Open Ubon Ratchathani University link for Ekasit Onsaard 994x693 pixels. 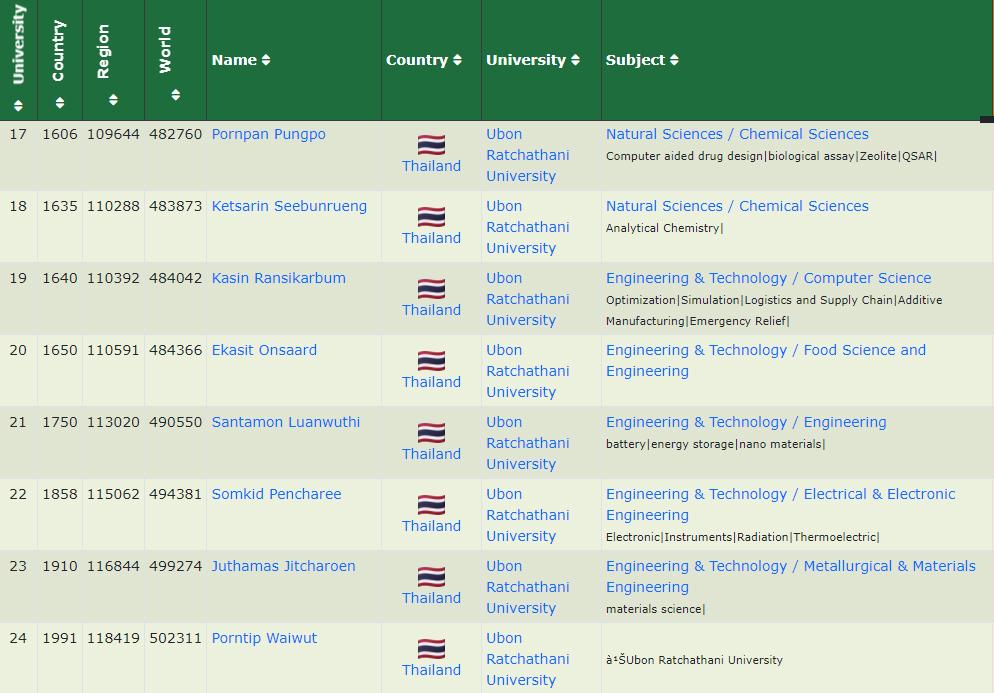tap(527, 371)
